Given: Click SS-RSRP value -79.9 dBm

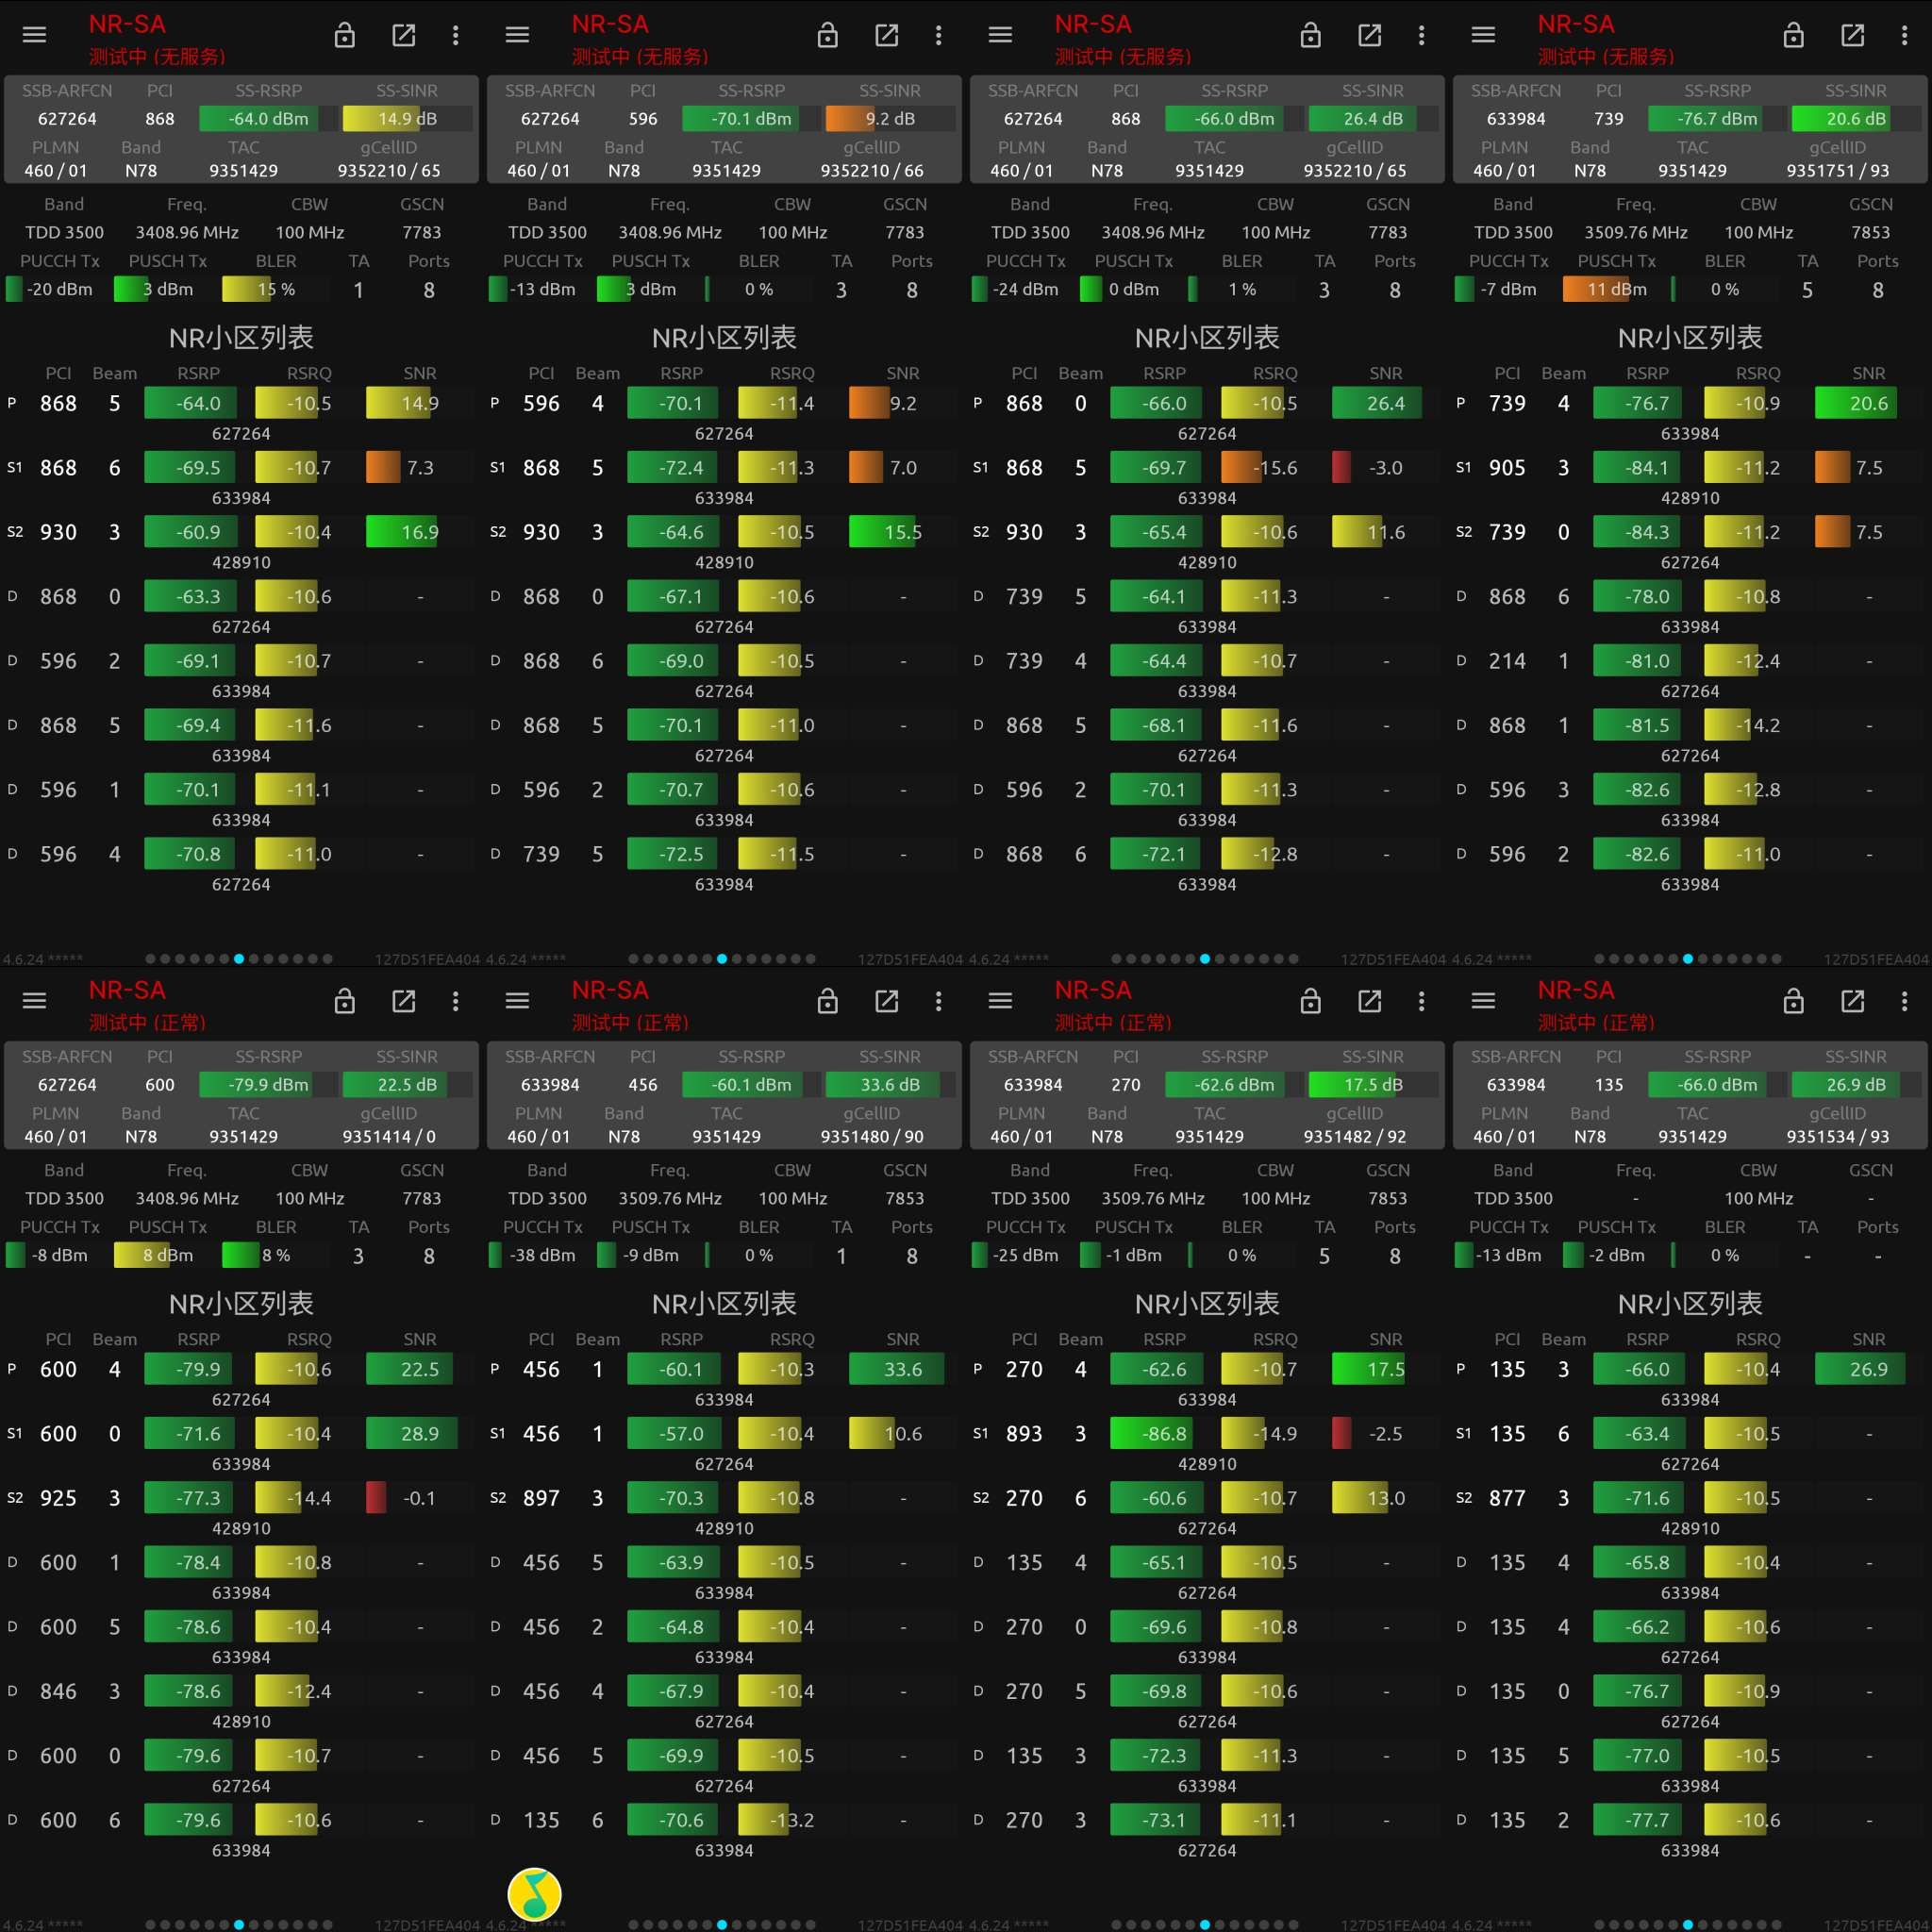Looking at the screenshot, I should point(268,1085).
